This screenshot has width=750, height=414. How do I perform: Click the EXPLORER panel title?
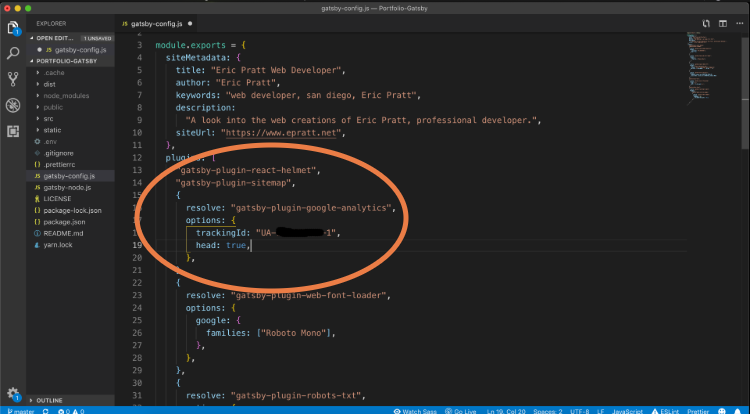tap(51, 23)
